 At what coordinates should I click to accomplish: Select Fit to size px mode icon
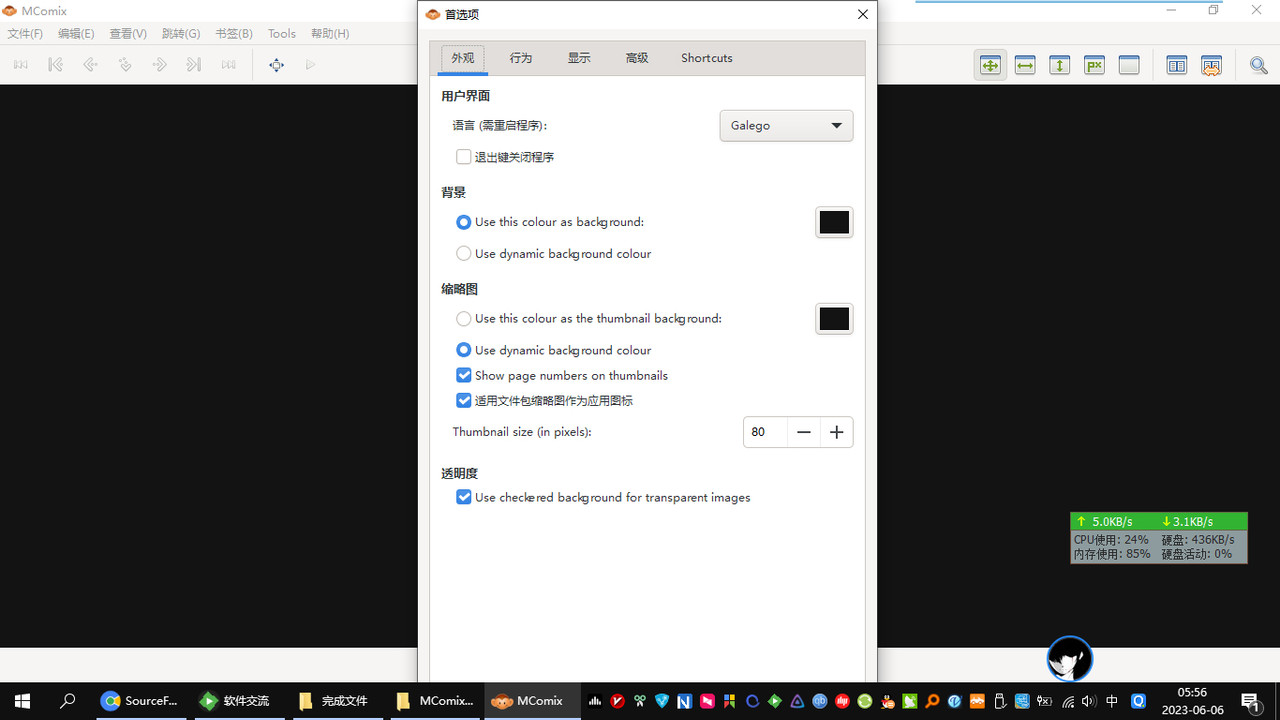pyautogui.click(x=1094, y=65)
